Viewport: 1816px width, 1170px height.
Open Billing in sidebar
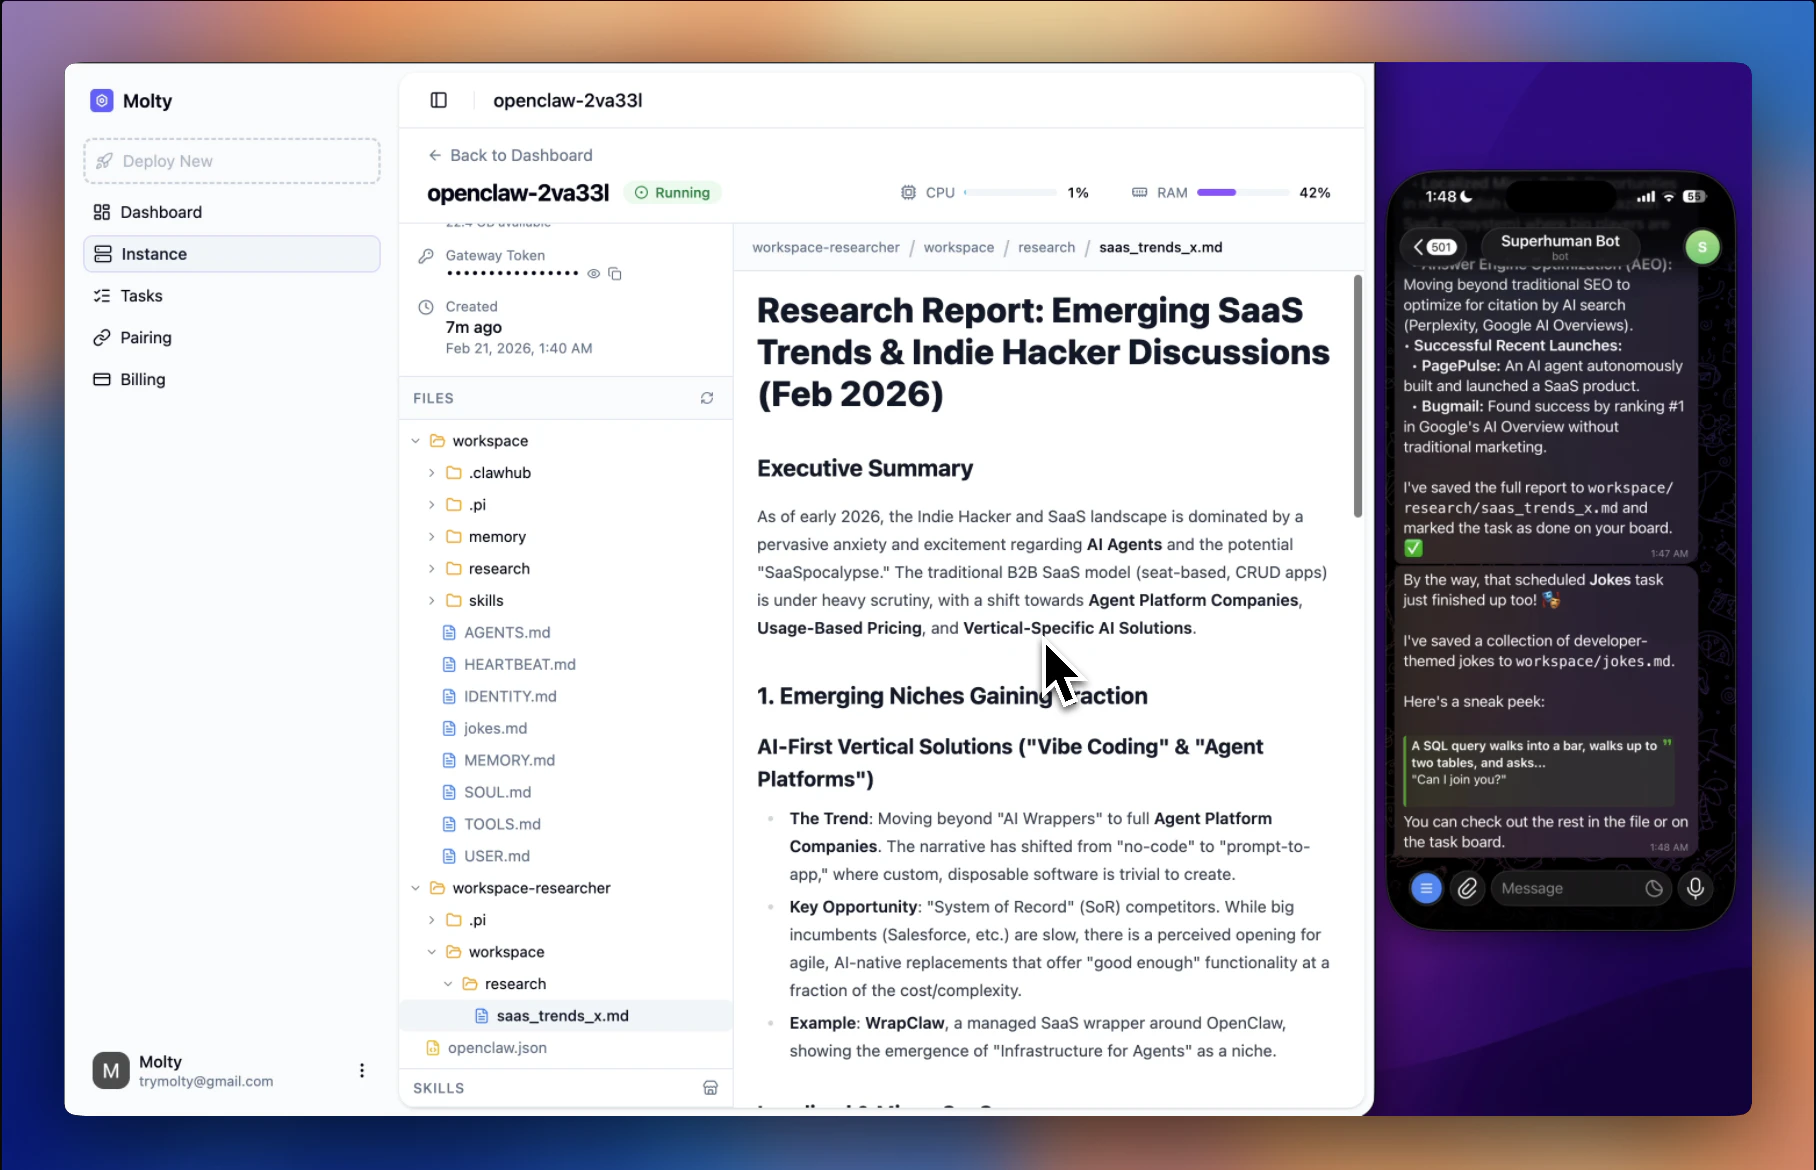tap(232, 380)
